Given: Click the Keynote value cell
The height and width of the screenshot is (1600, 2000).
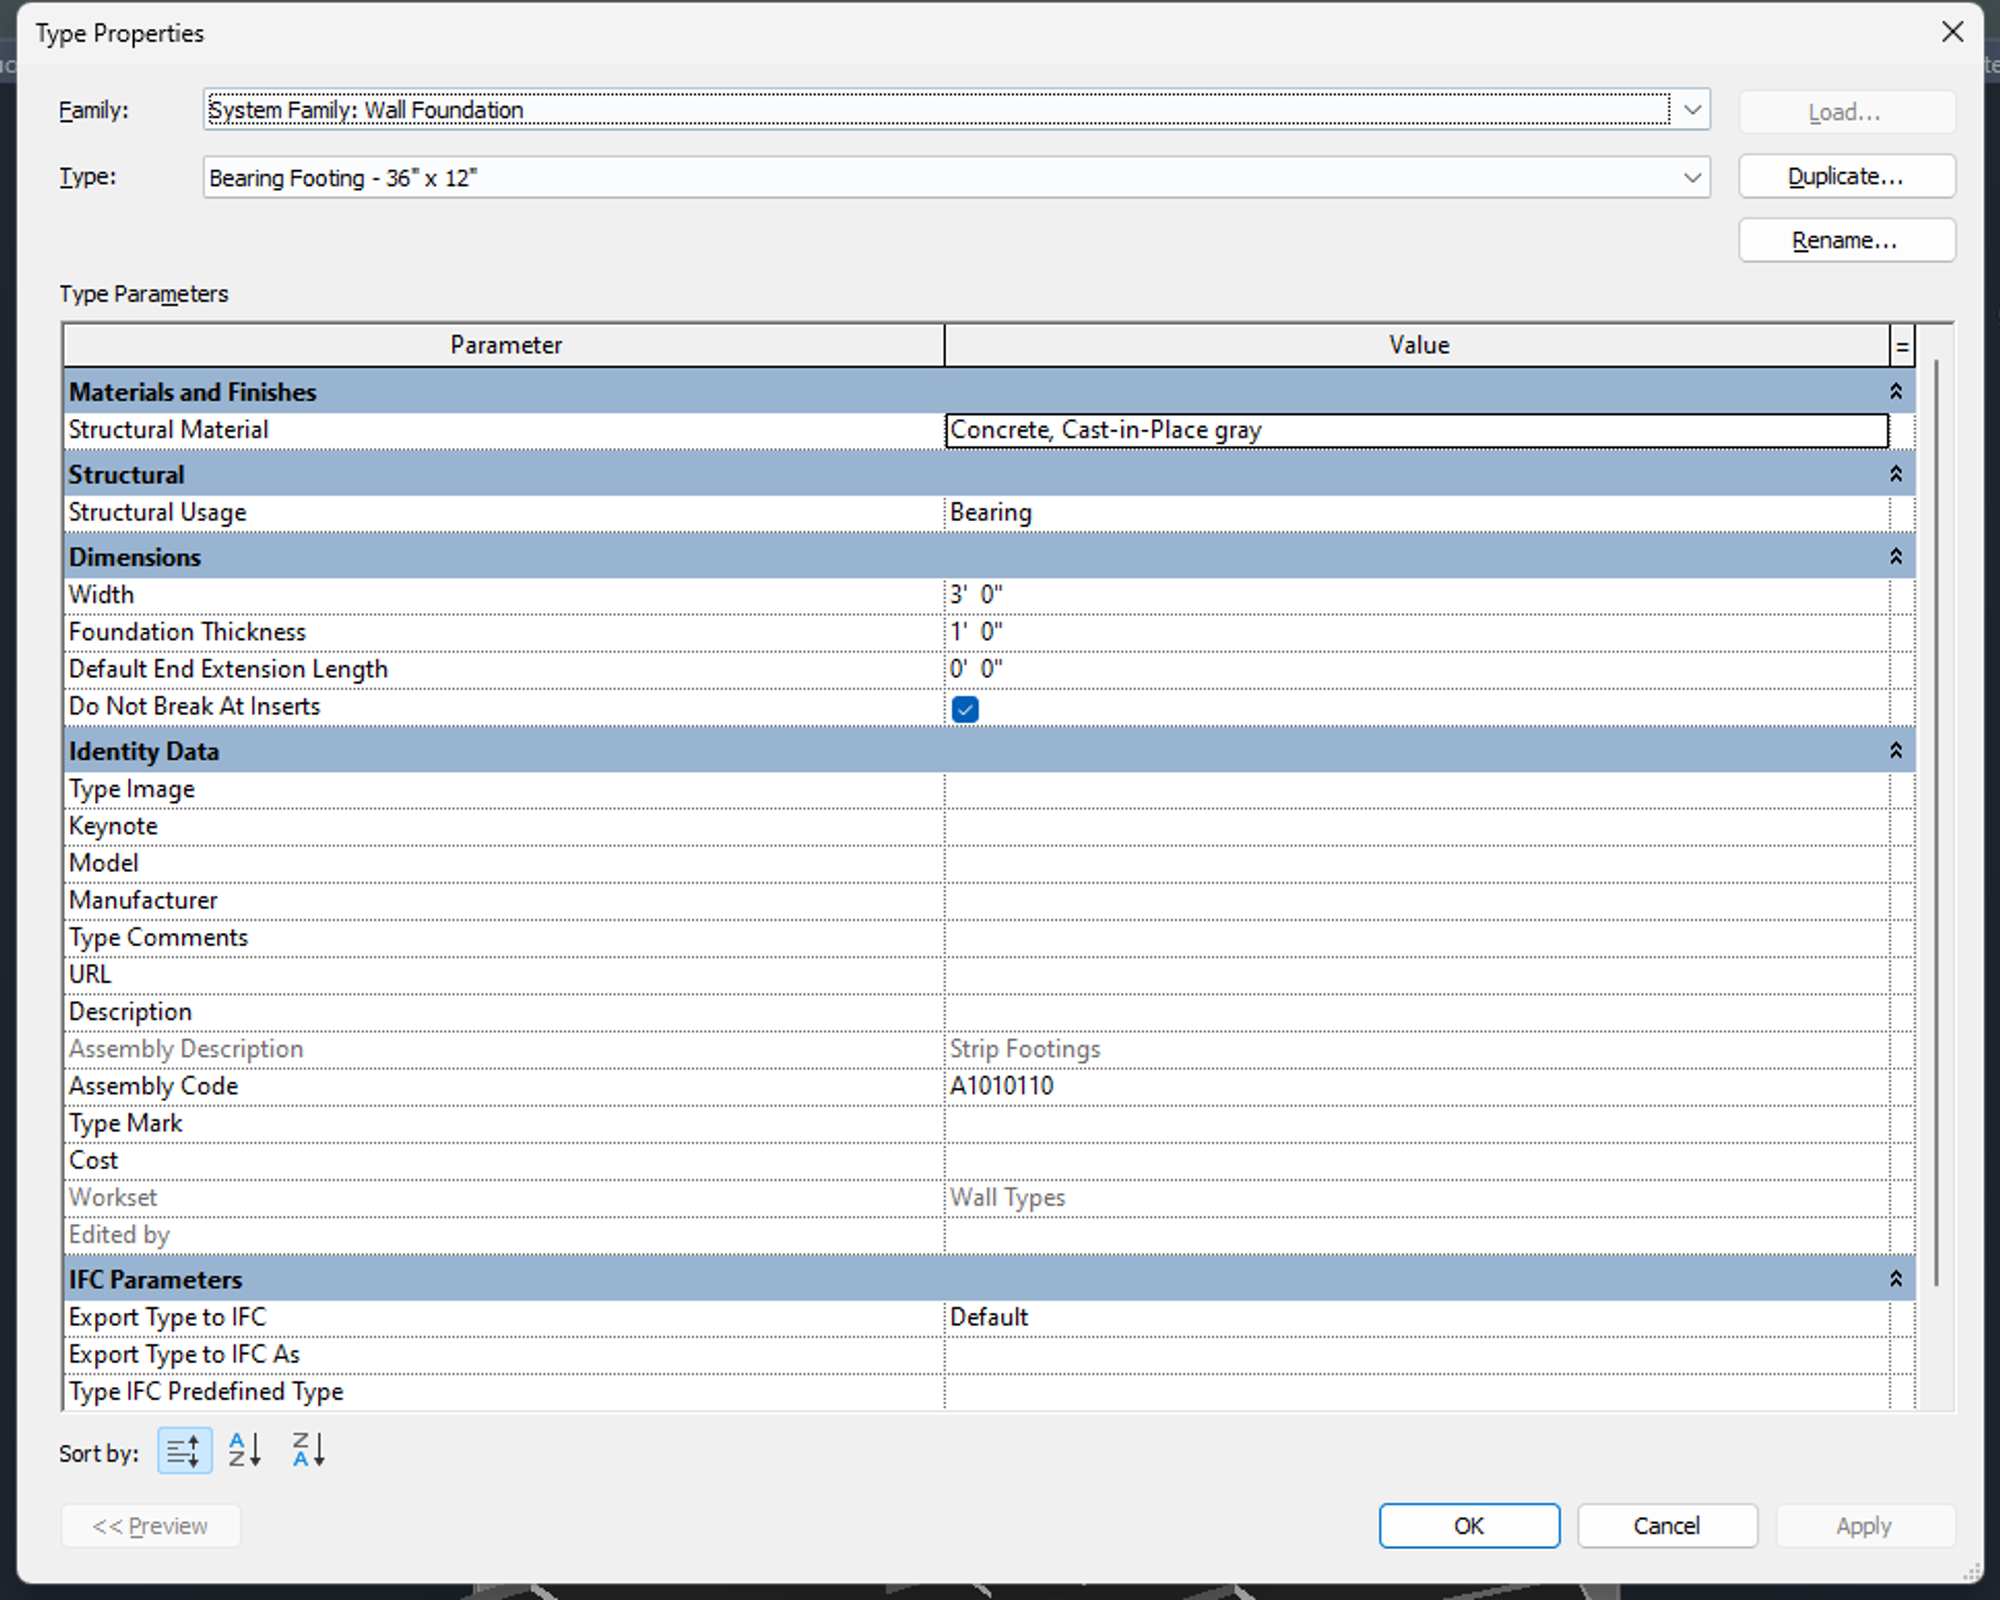Looking at the screenshot, I should tap(1416, 827).
